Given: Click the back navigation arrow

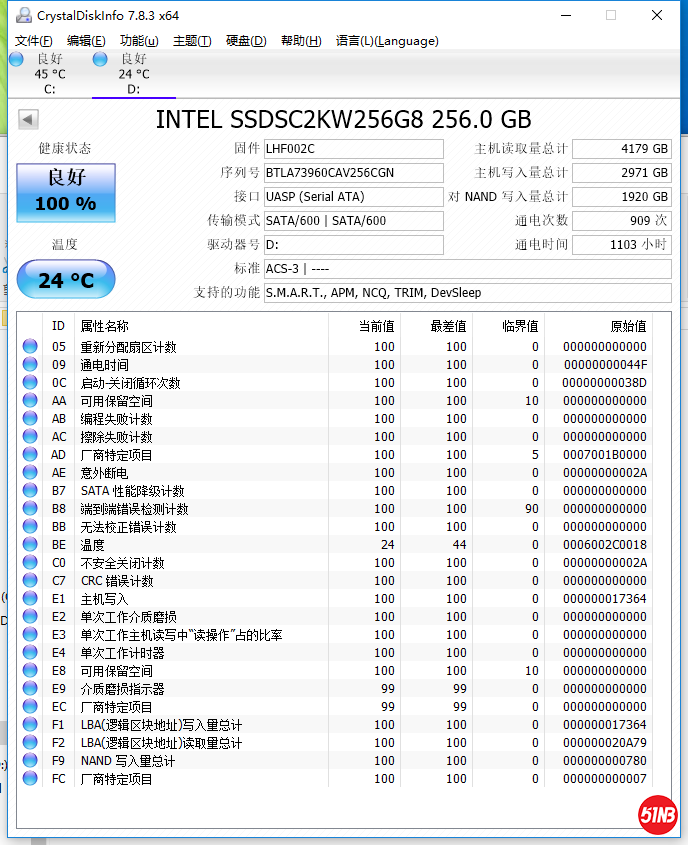Looking at the screenshot, I should (x=28, y=118).
